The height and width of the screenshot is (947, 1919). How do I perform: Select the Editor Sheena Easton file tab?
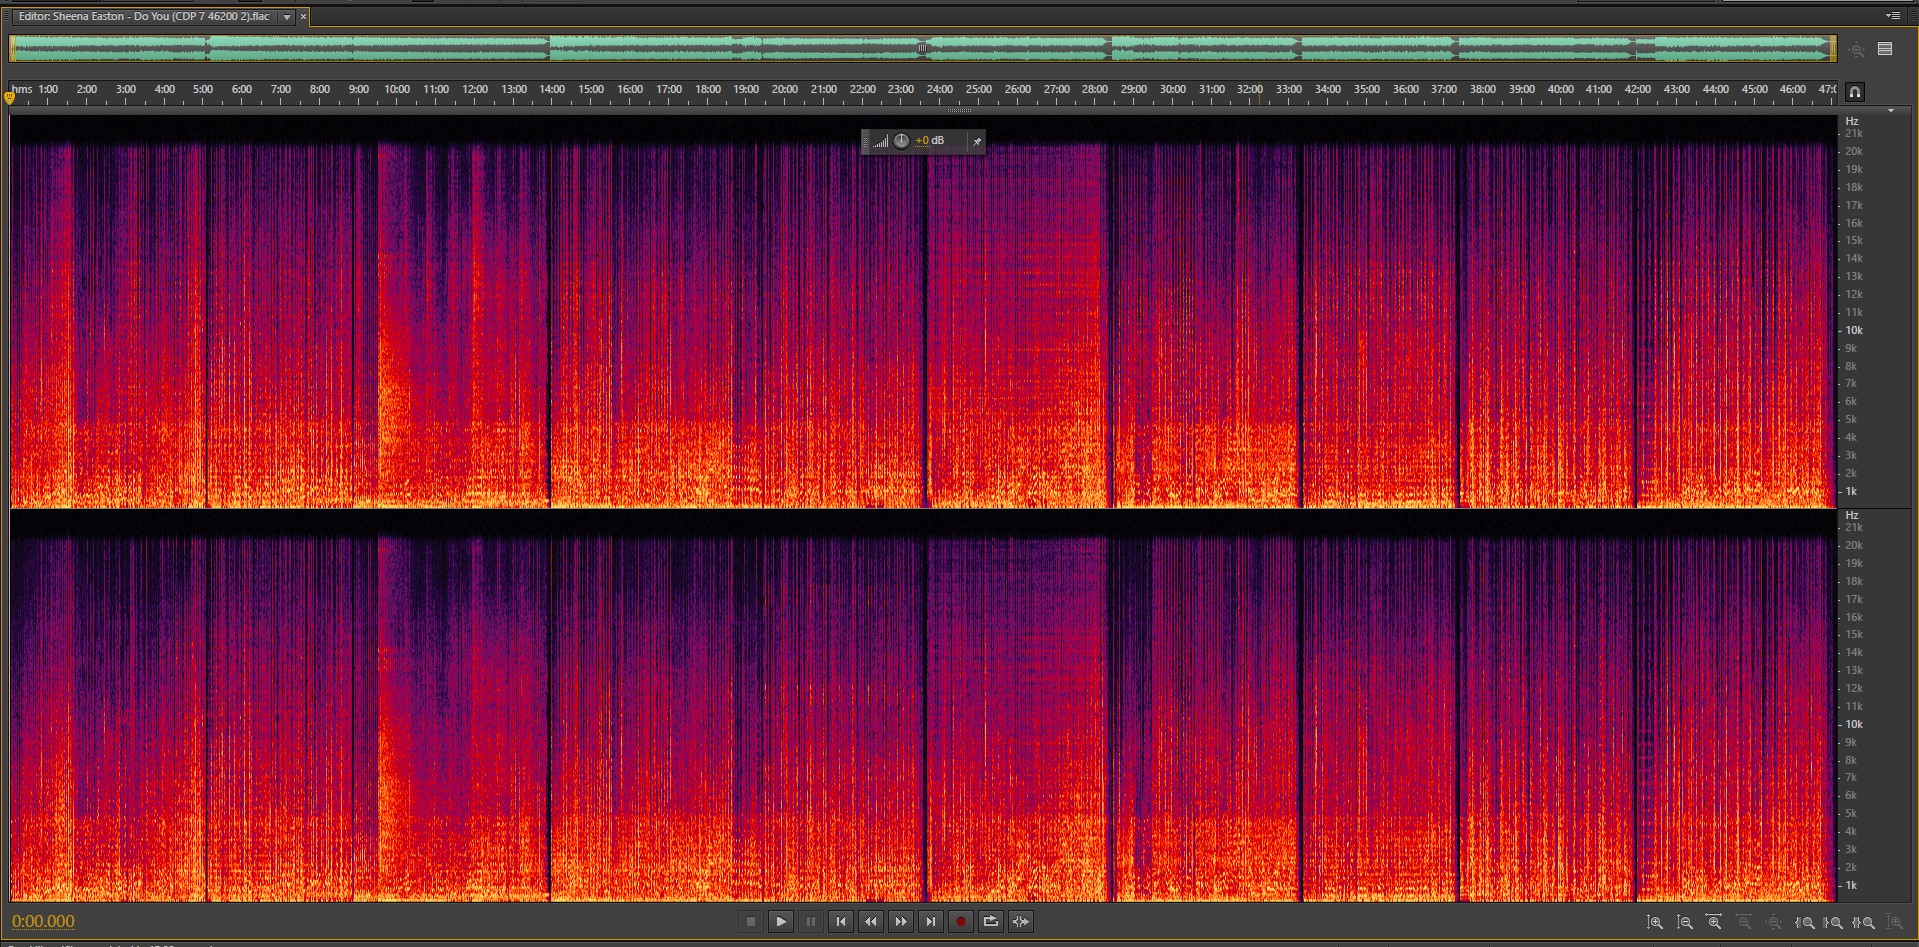click(144, 17)
